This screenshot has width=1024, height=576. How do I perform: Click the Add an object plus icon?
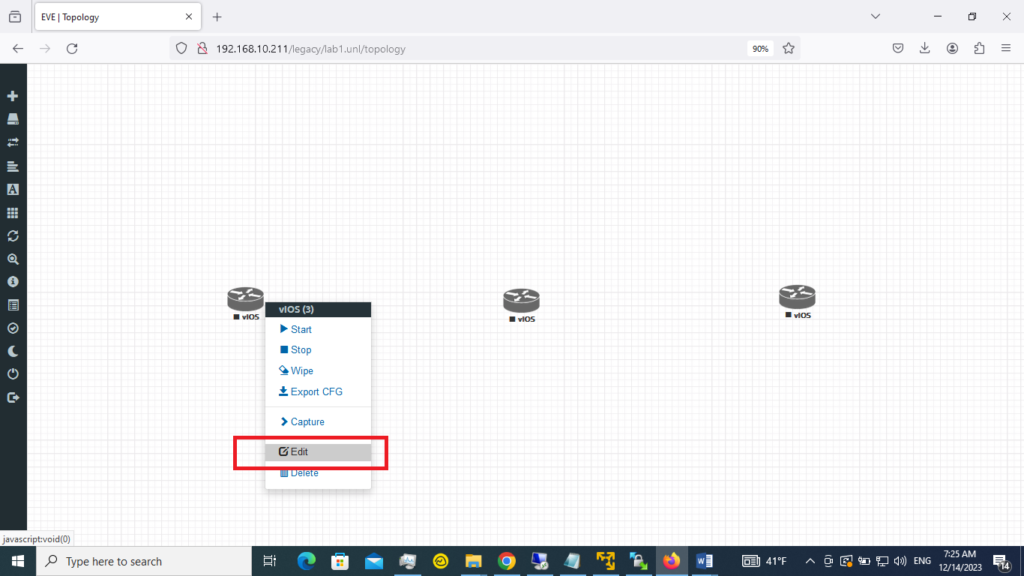pos(12,96)
